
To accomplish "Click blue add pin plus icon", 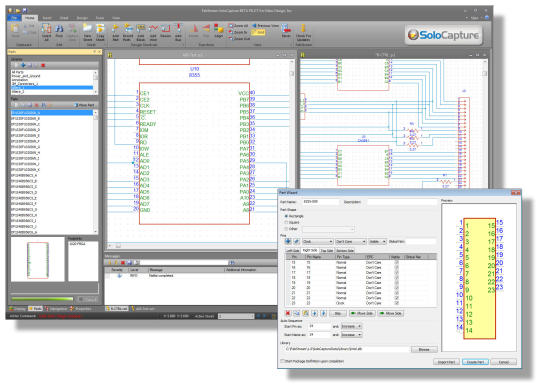I will coord(288,241).
